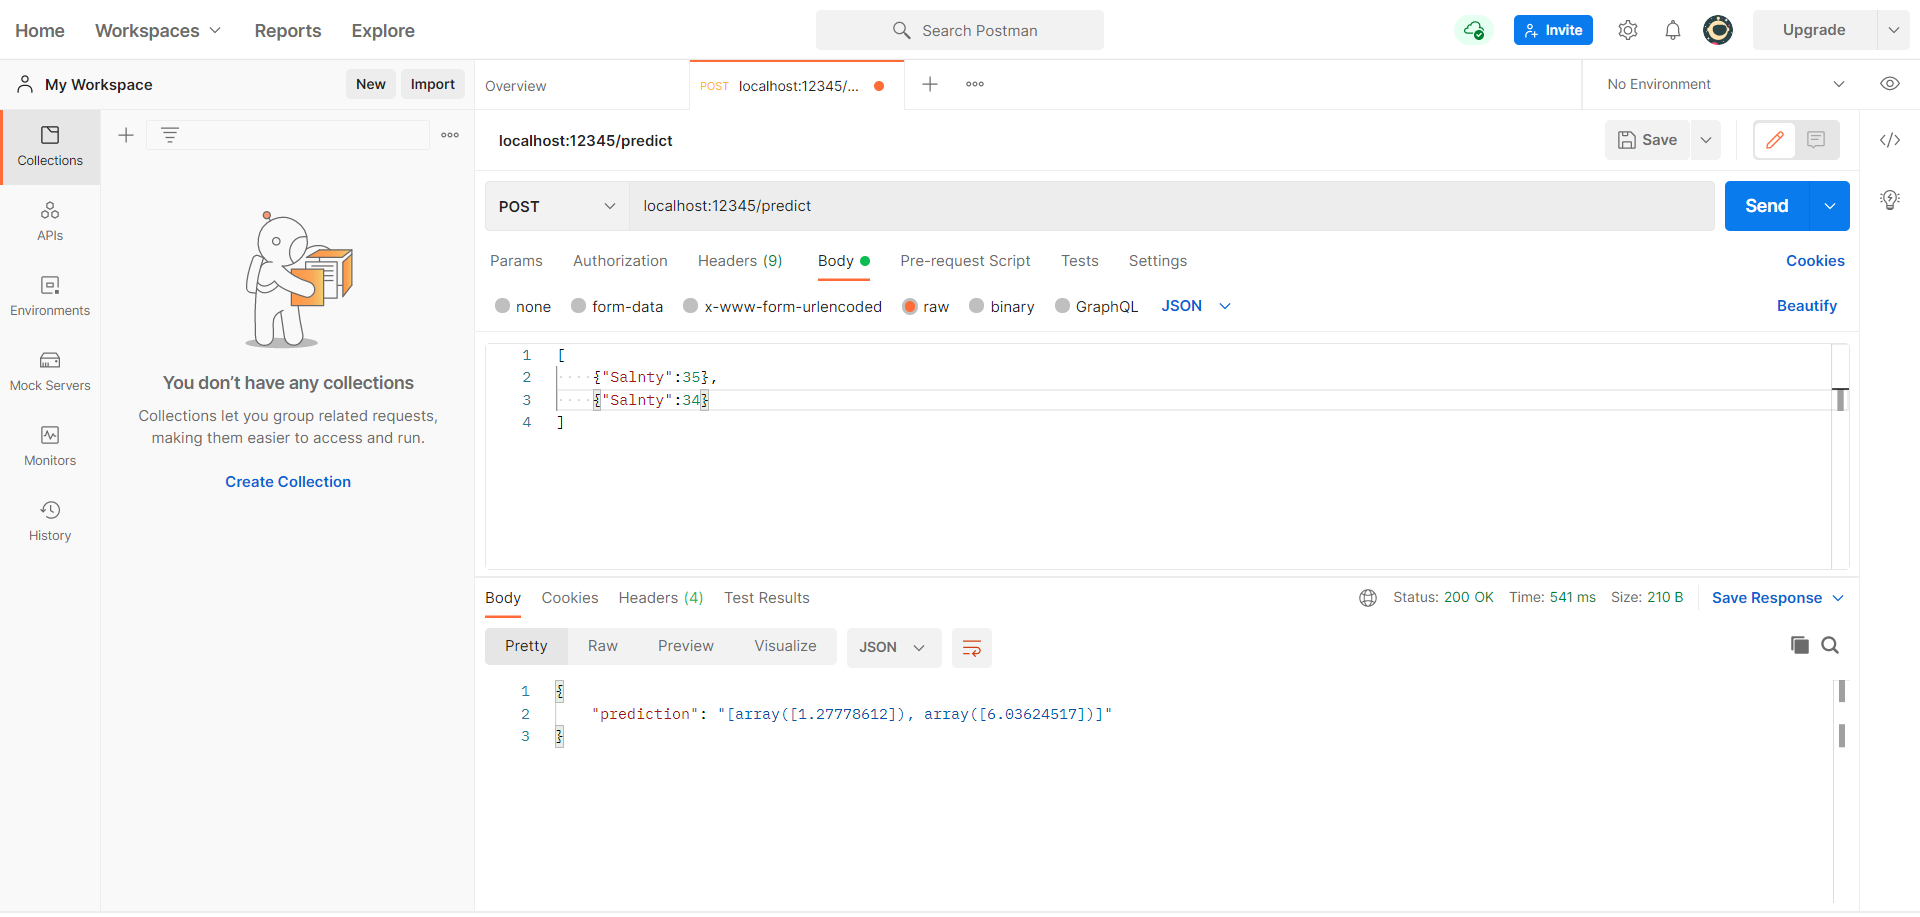Open the settings gear icon

tap(1627, 30)
